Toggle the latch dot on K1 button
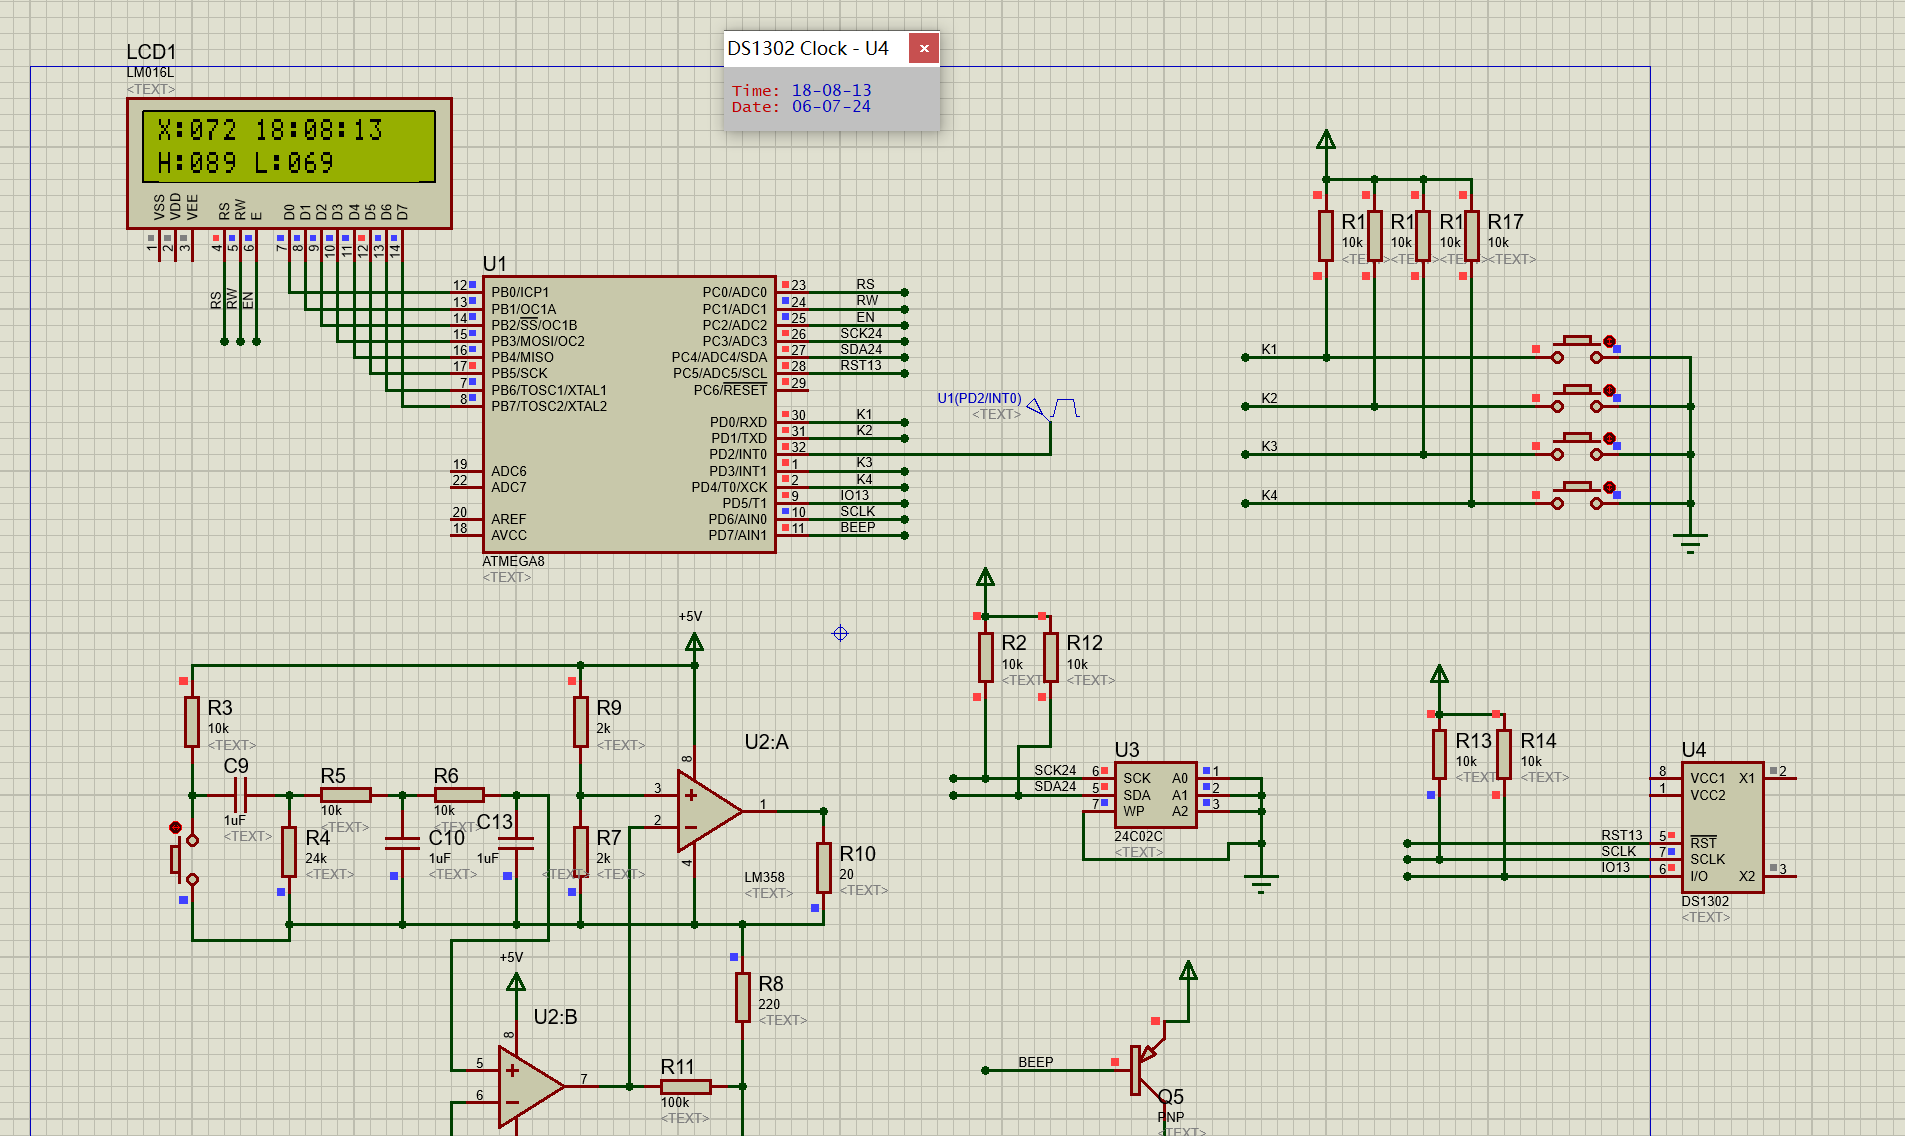This screenshot has height=1136, width=1905. click(1609, 341)
